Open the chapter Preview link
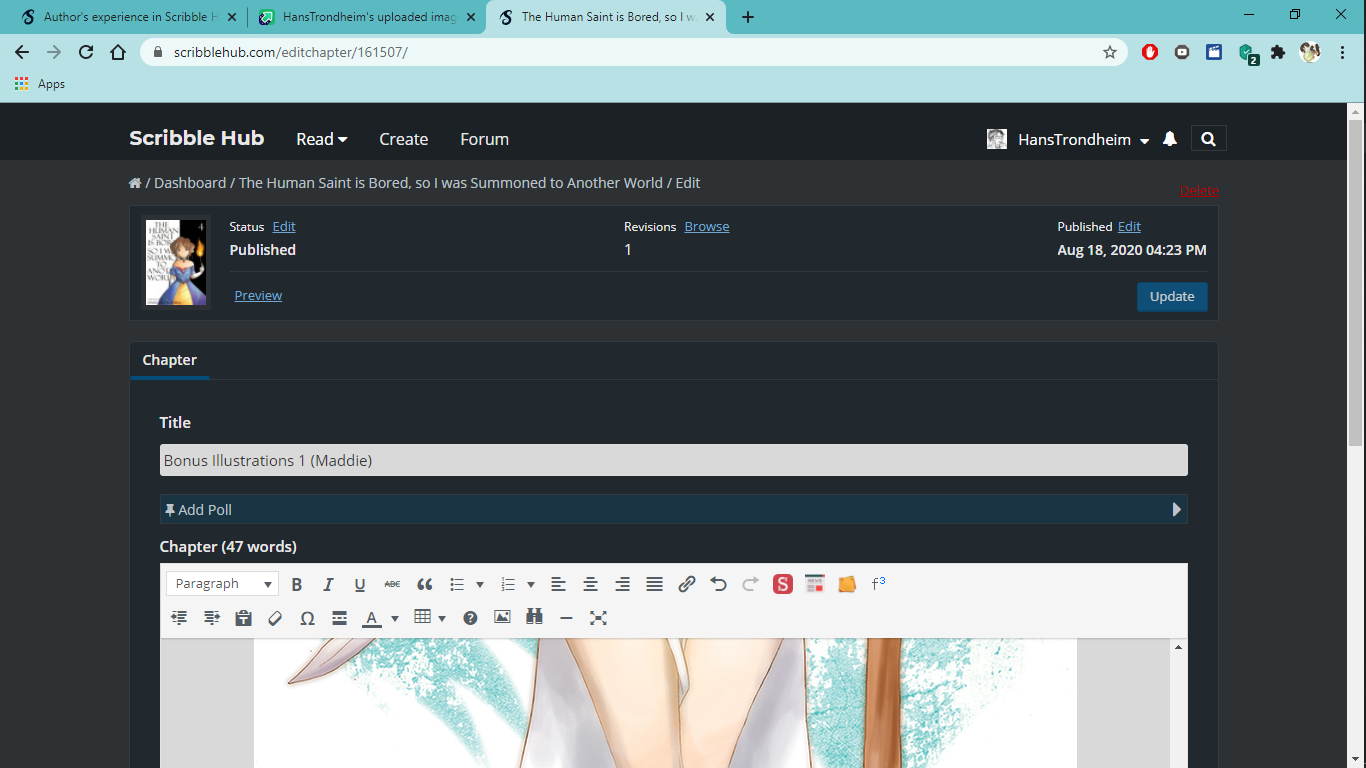Screen dimensions: 1366x768 pos(258,296)
